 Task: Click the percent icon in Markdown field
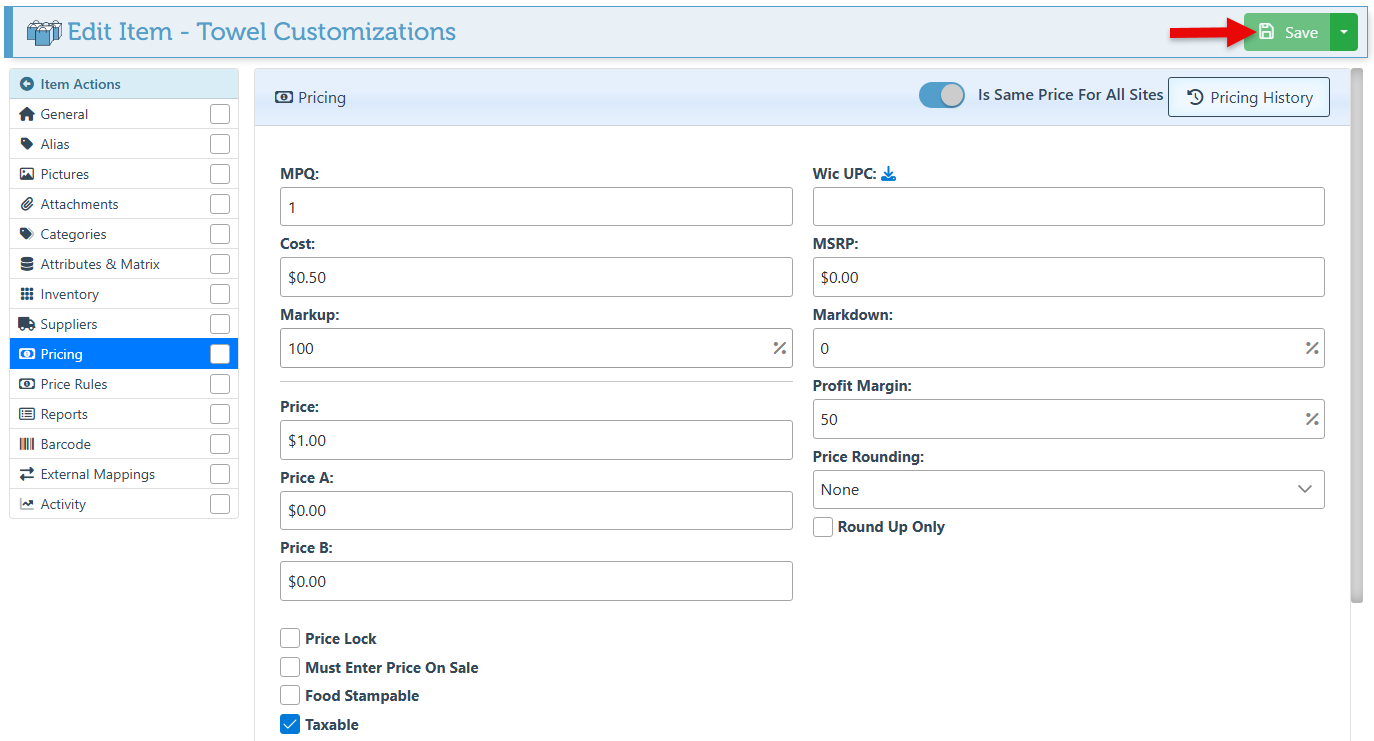(x=1311, y=348)
